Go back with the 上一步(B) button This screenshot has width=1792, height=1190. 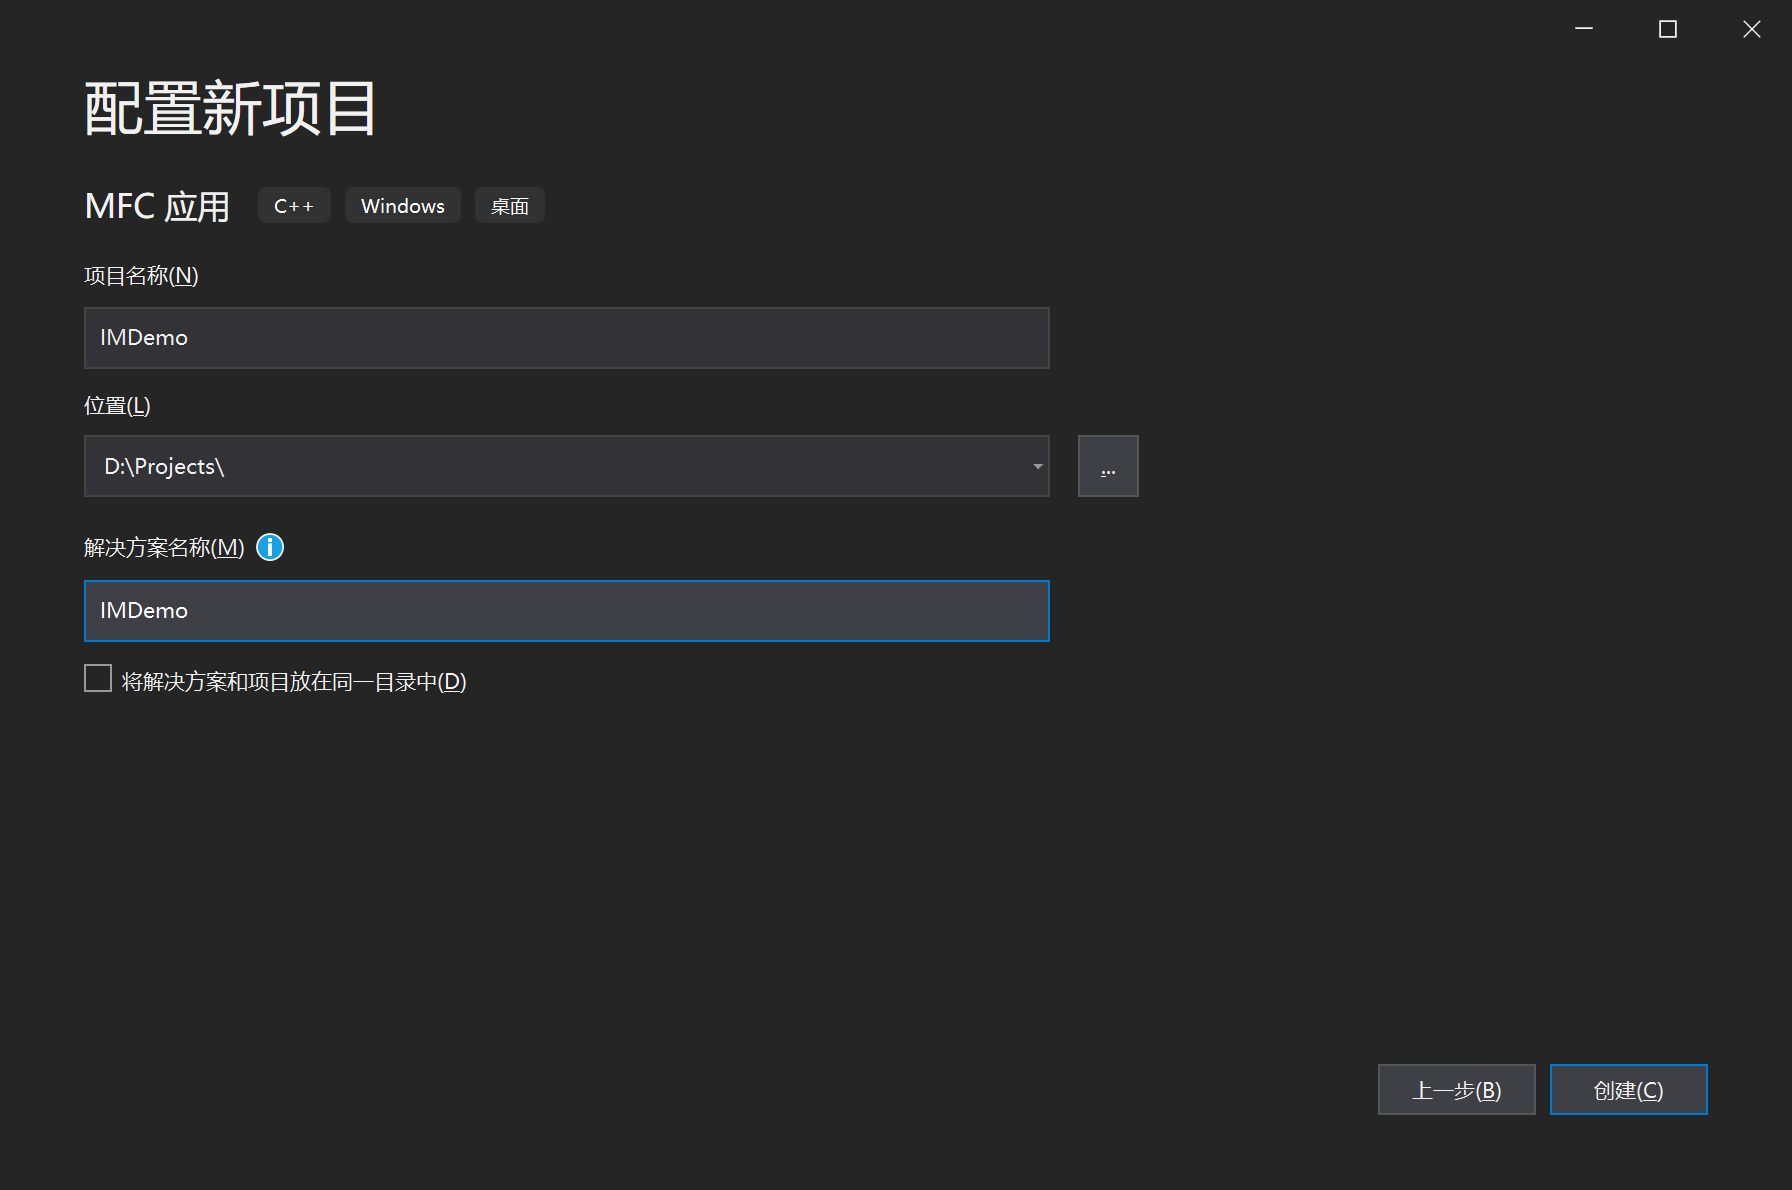pyautogui.click(x=1457, y=1090)
